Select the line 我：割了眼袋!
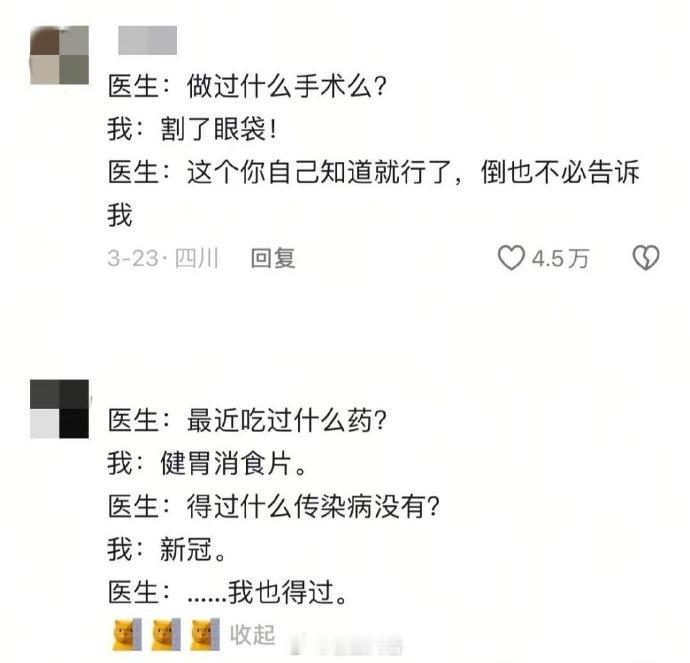The width and height of the screenshot is (690, 663). click(x=193, y=129)
